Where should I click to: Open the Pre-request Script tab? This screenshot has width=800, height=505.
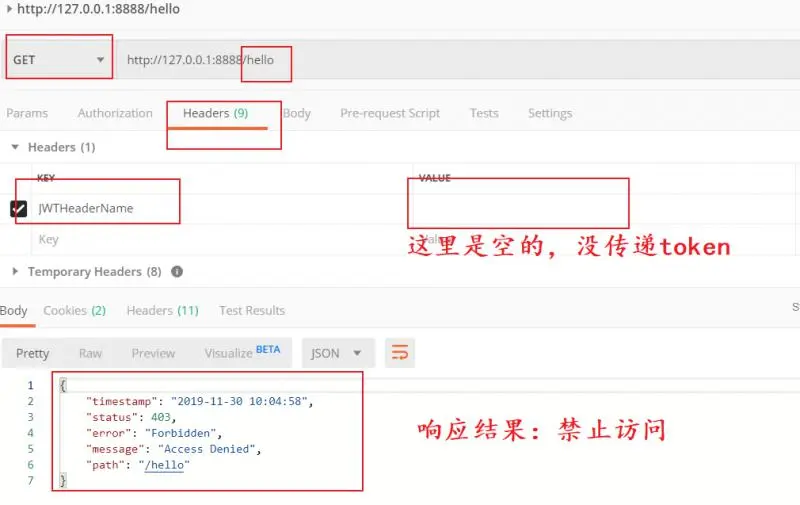tap(390, 113)
